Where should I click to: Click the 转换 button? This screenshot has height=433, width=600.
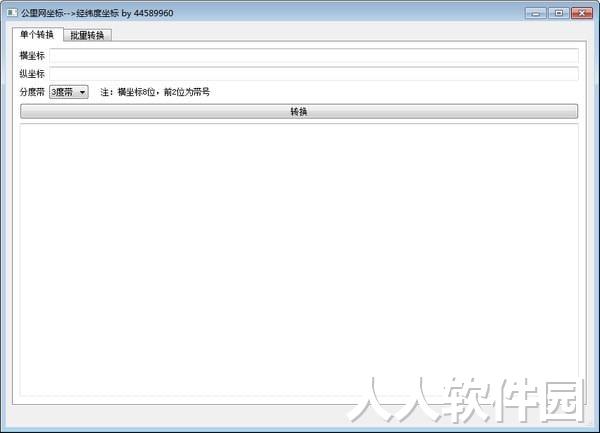[299, 111]
